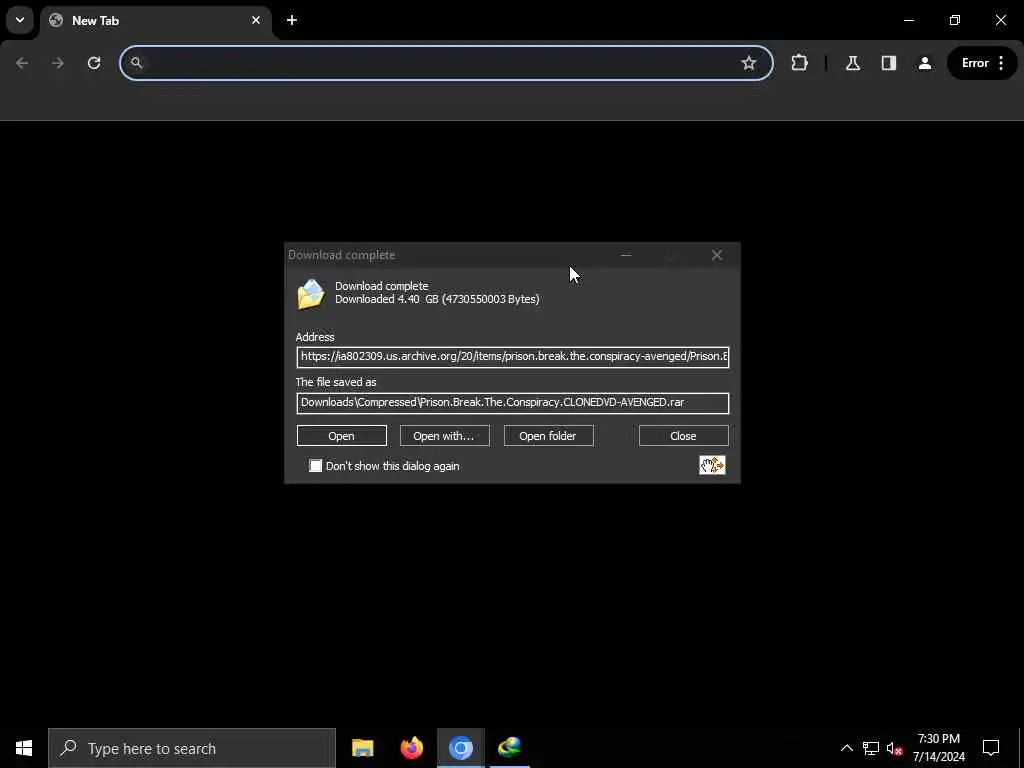Image resolution: width=1024 pixels, height=768 pixels.
Task: Minimize the Chrome window
Action: (908, 20)
